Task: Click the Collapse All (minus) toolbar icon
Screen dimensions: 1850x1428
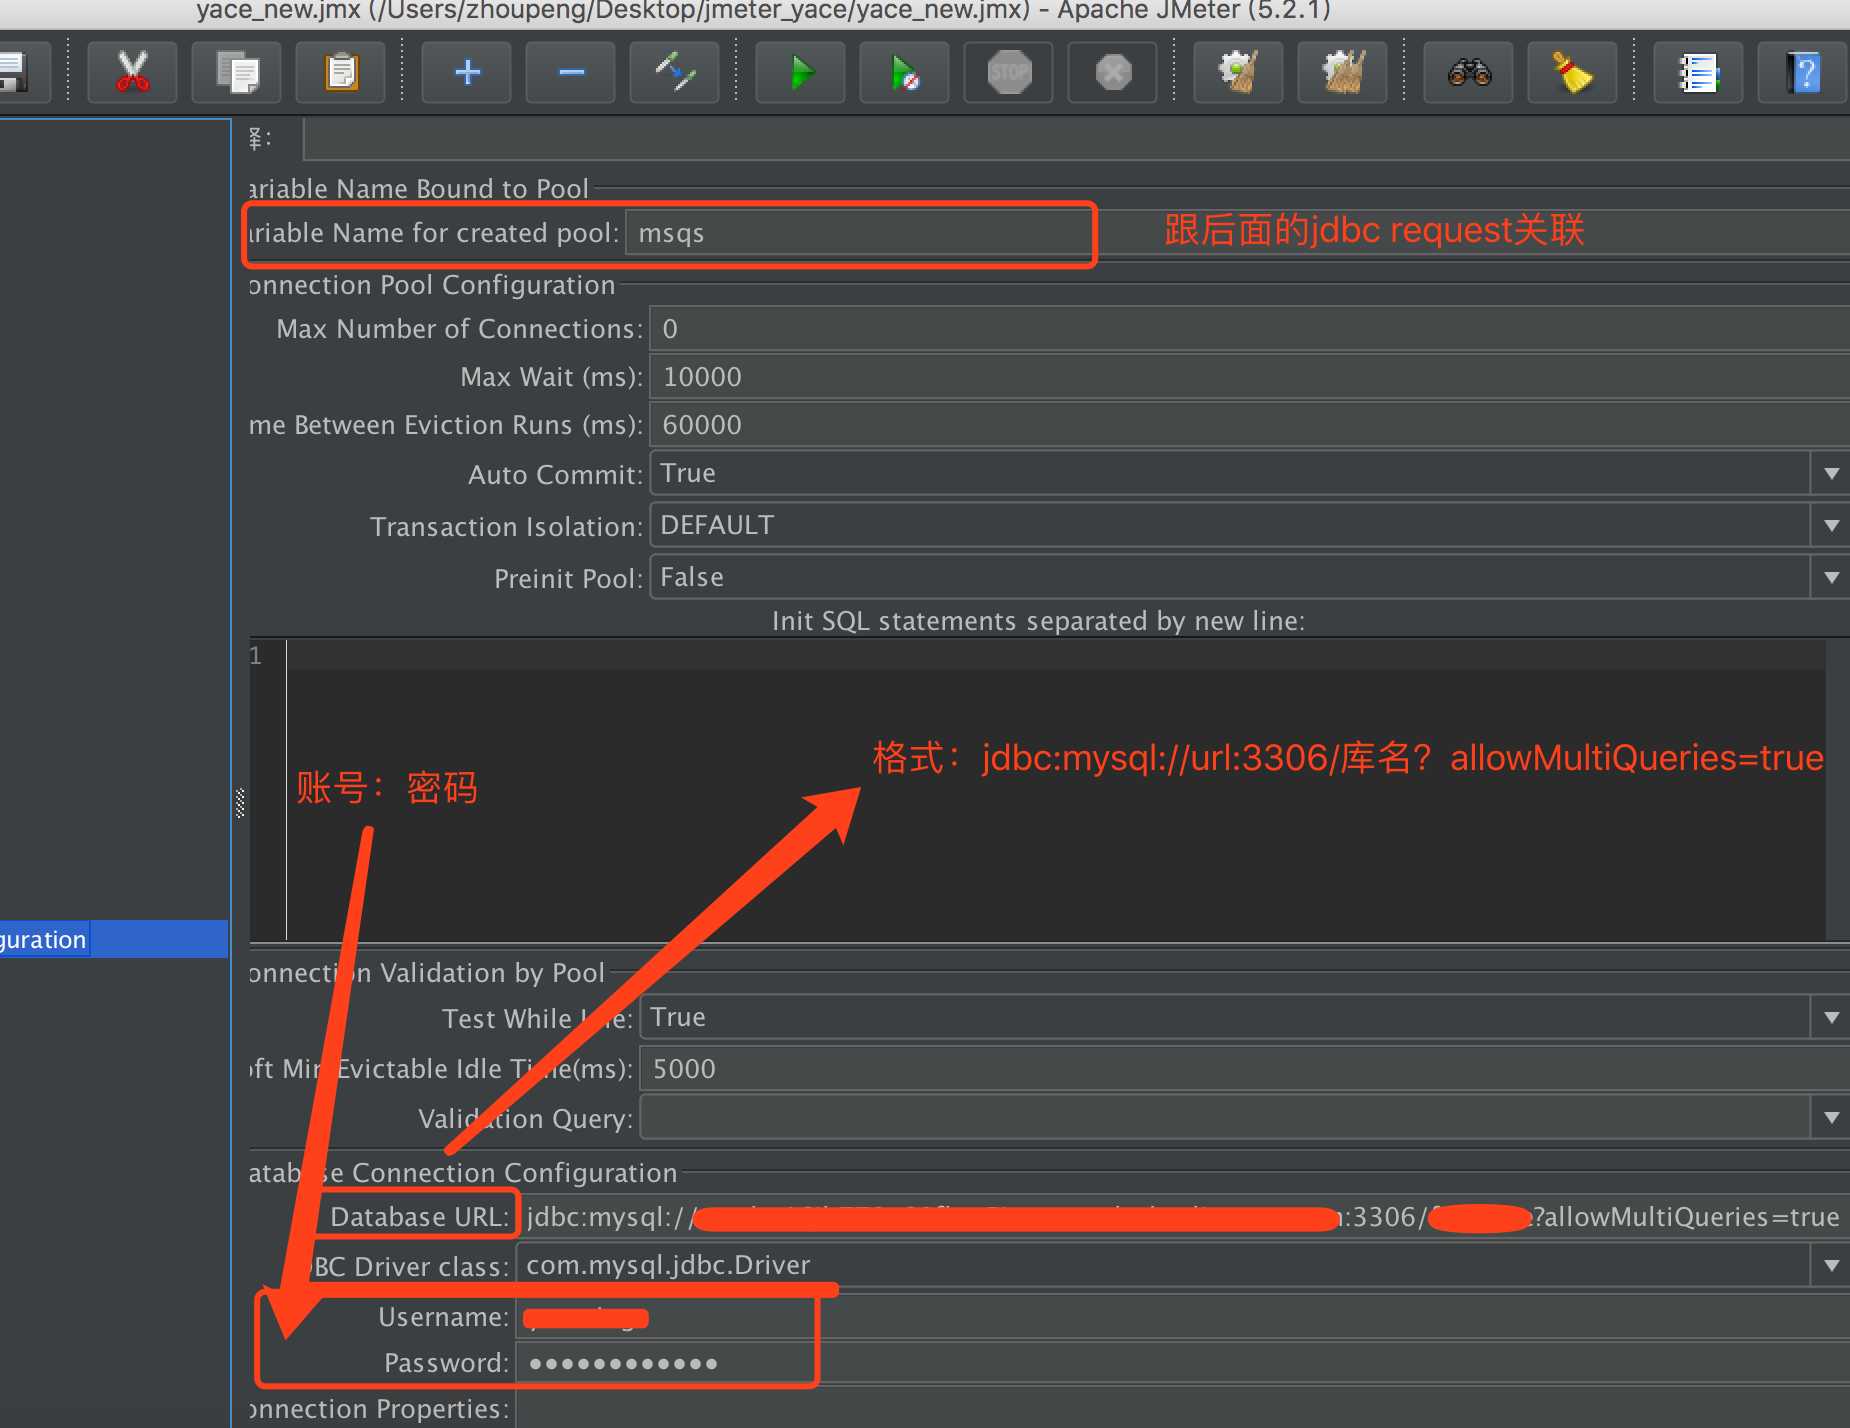Action: point(571,72)
